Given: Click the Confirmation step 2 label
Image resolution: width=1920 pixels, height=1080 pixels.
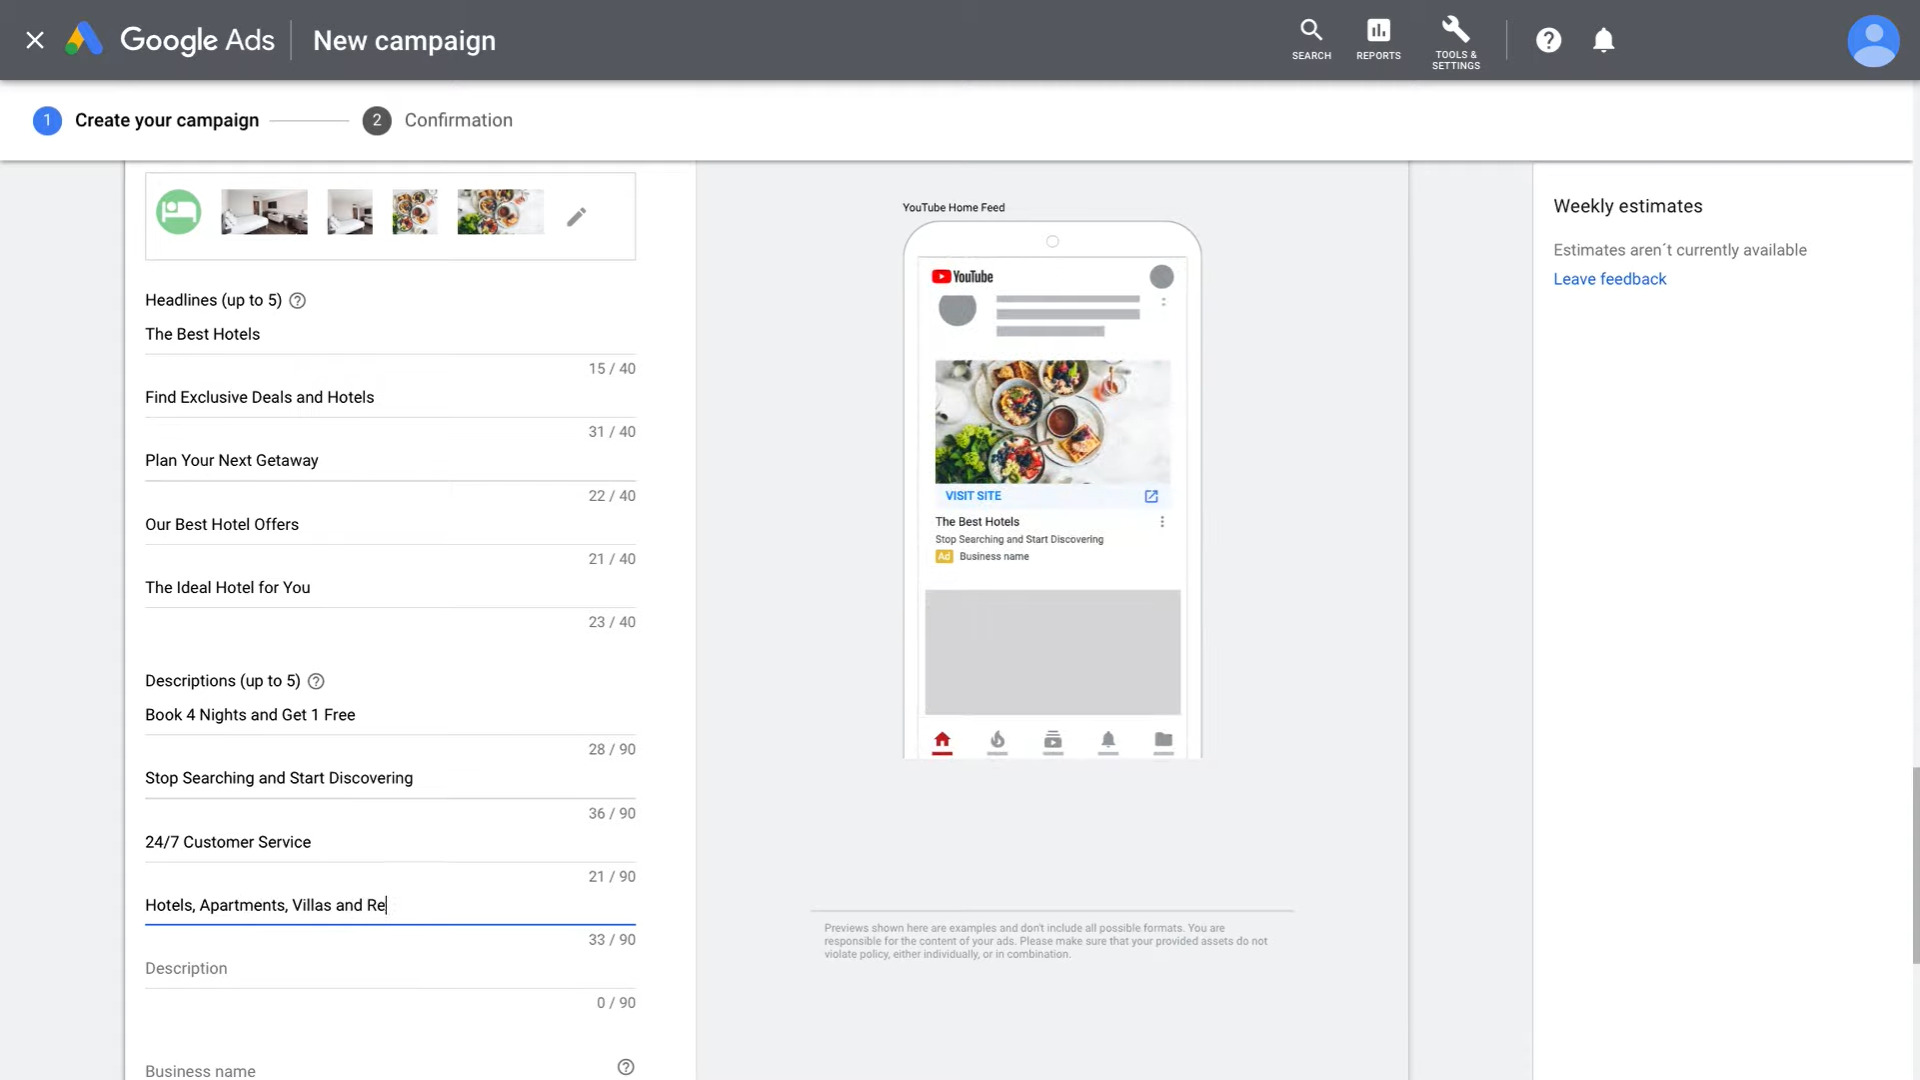Looking at the screenshot, I should [x=456, y=120].
